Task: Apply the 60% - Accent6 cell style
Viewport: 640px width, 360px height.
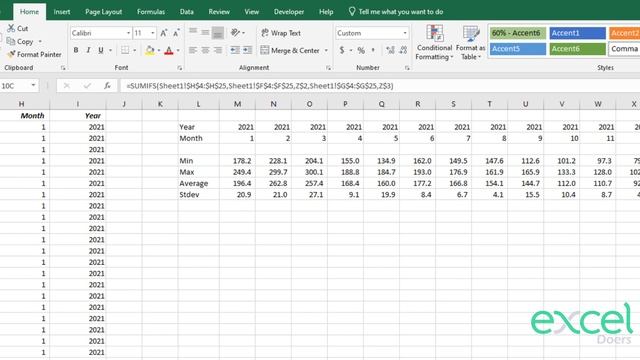Action: coord(518,33)
